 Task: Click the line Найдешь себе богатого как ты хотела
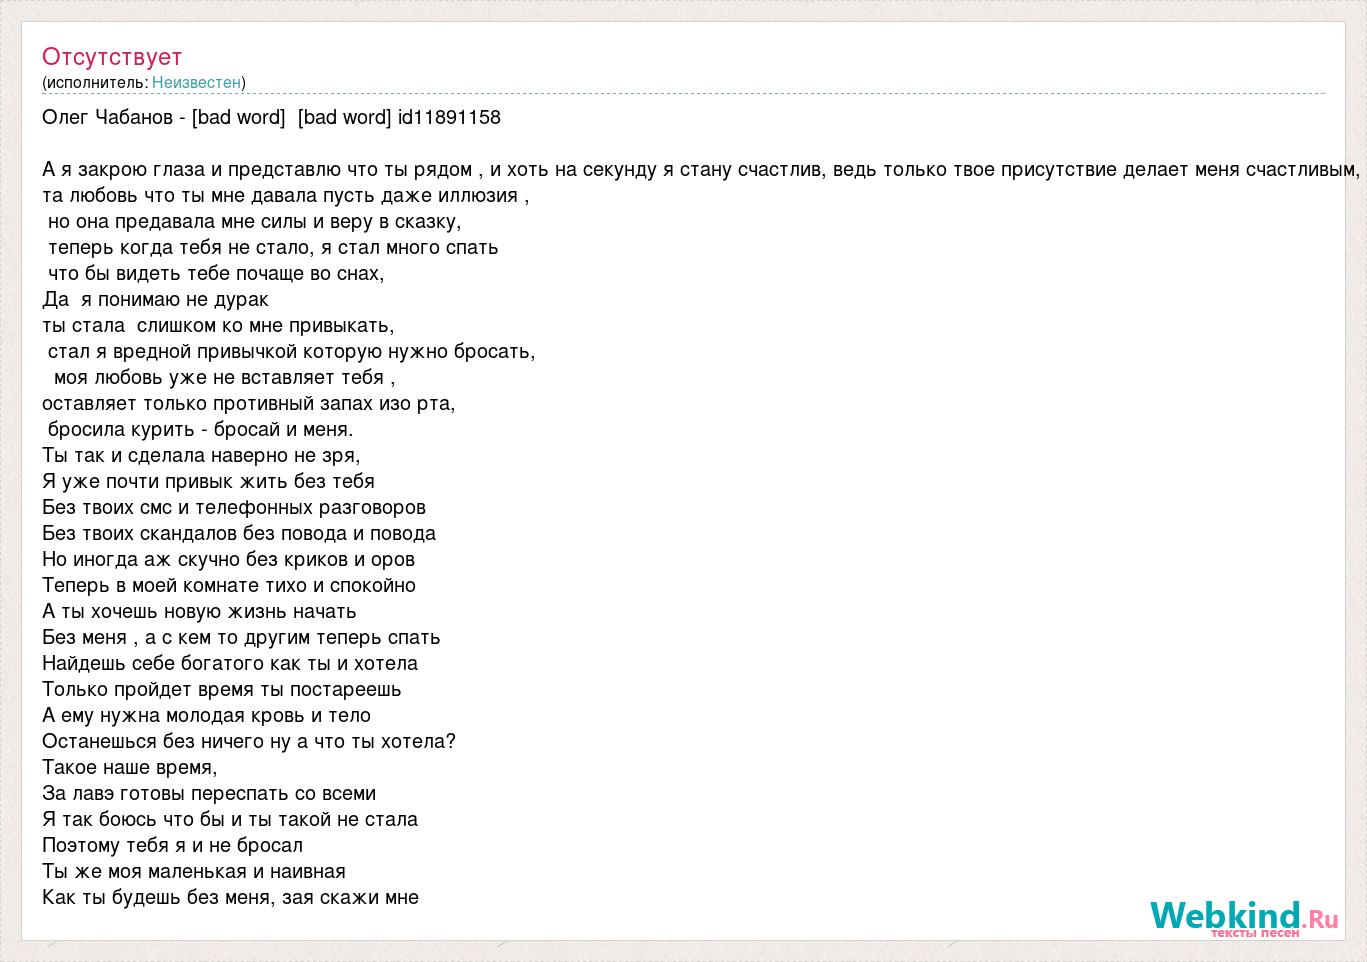pos(230,663)
